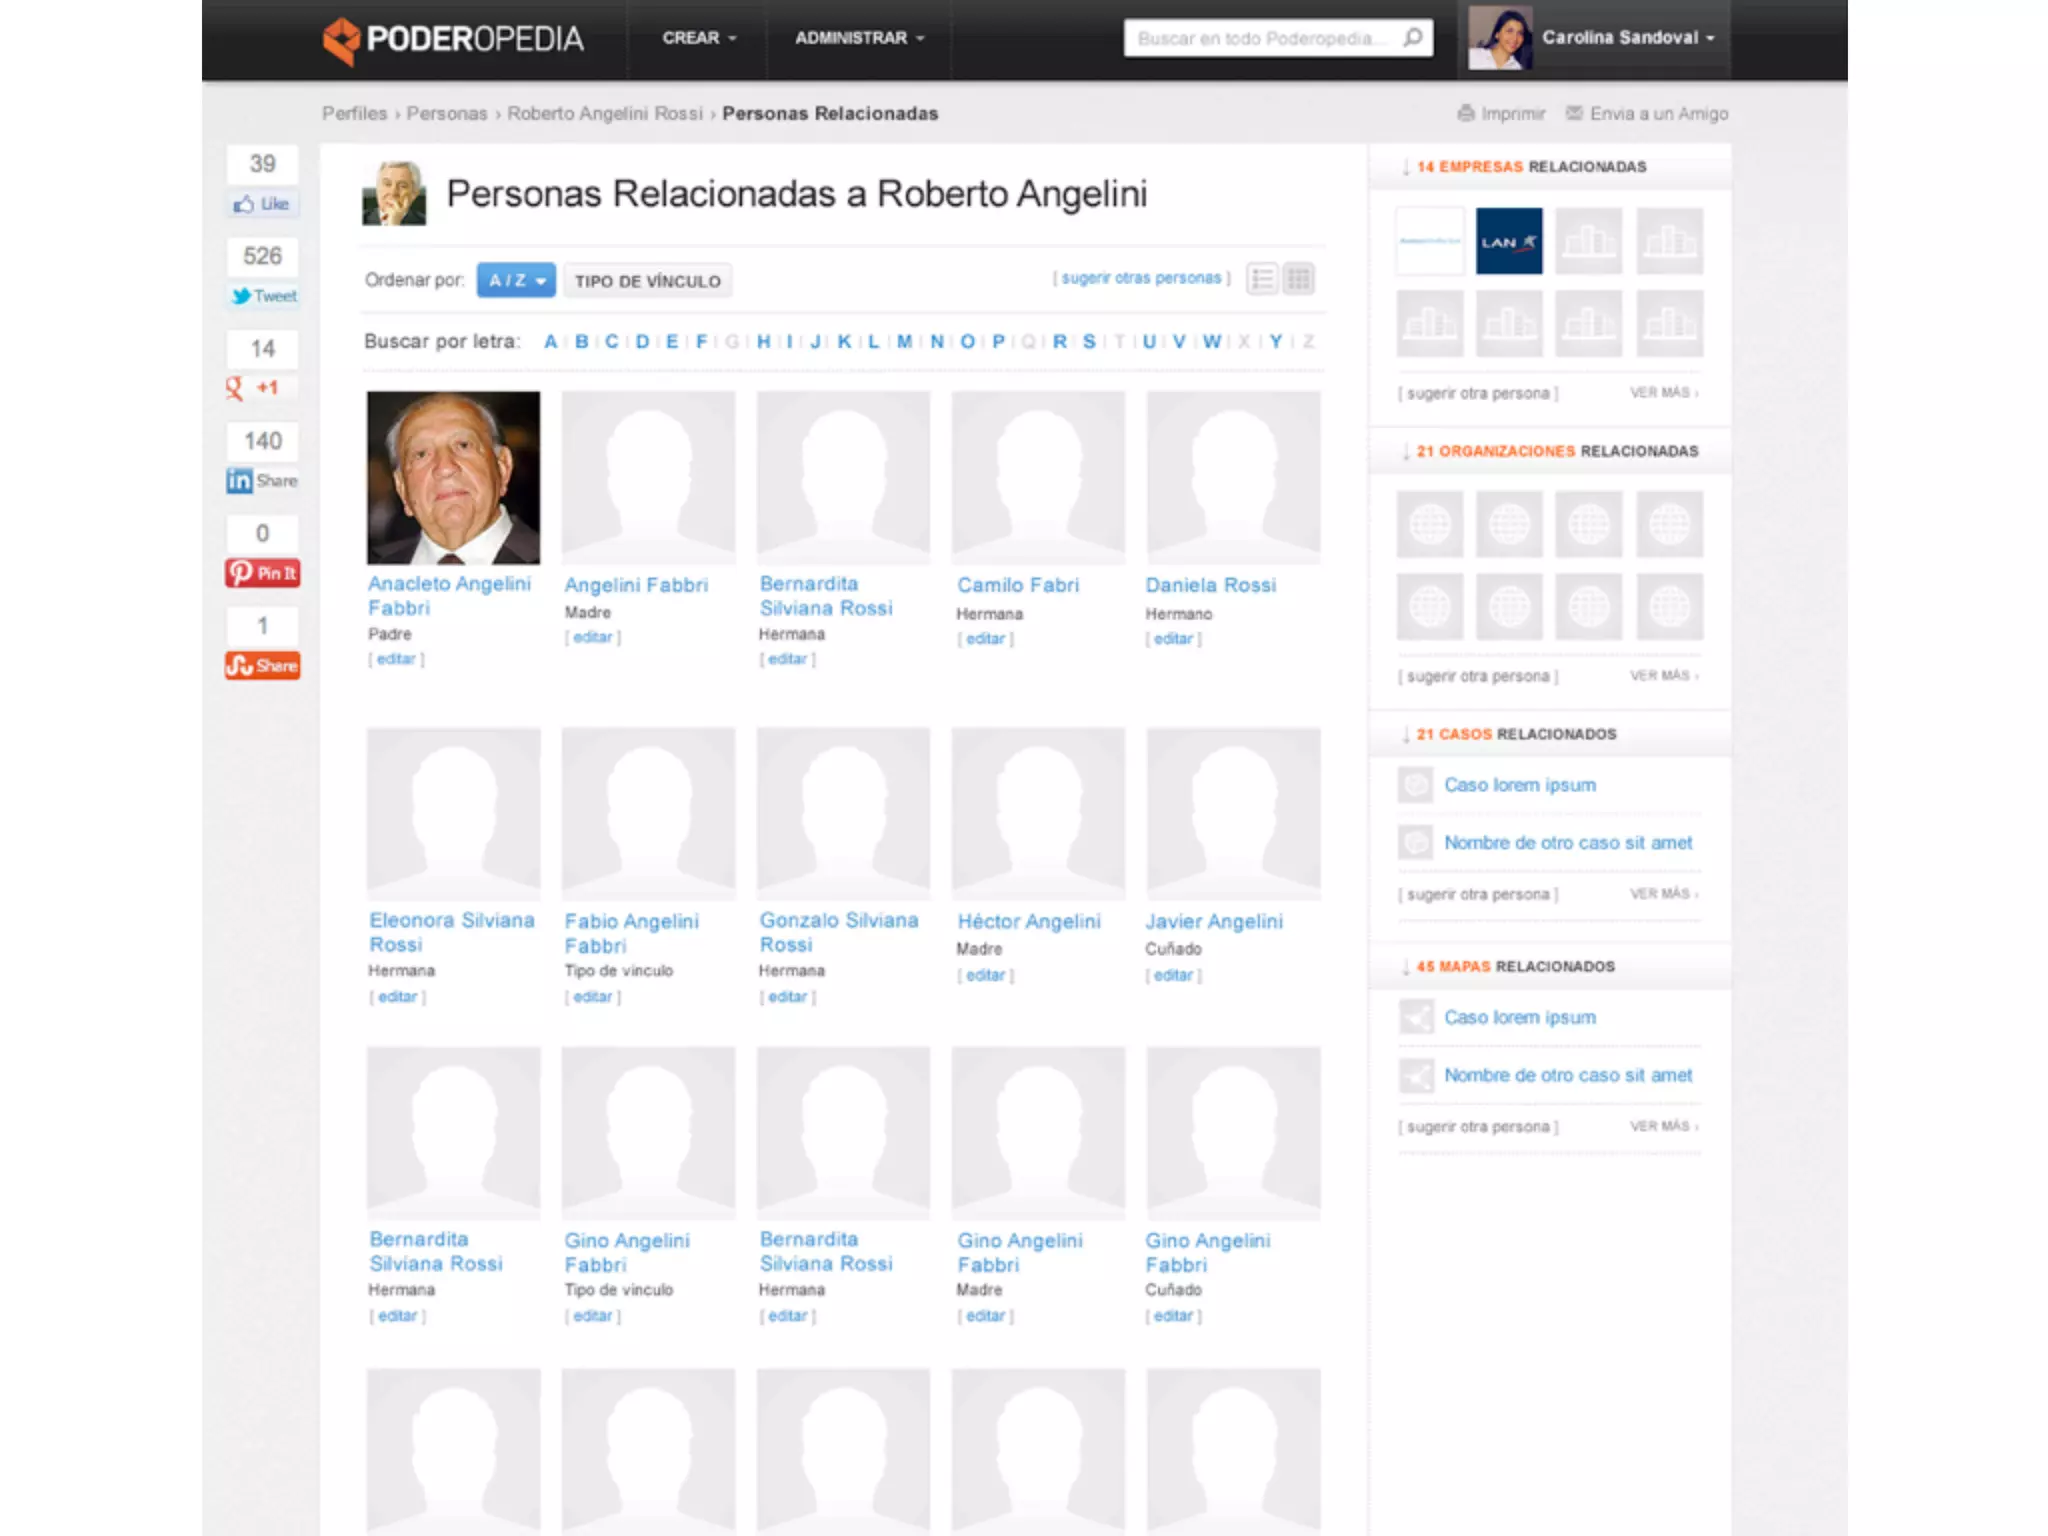Open the Crear menu
Viewport: 2048px width, 1536px height.
click(x=698, y=38)
